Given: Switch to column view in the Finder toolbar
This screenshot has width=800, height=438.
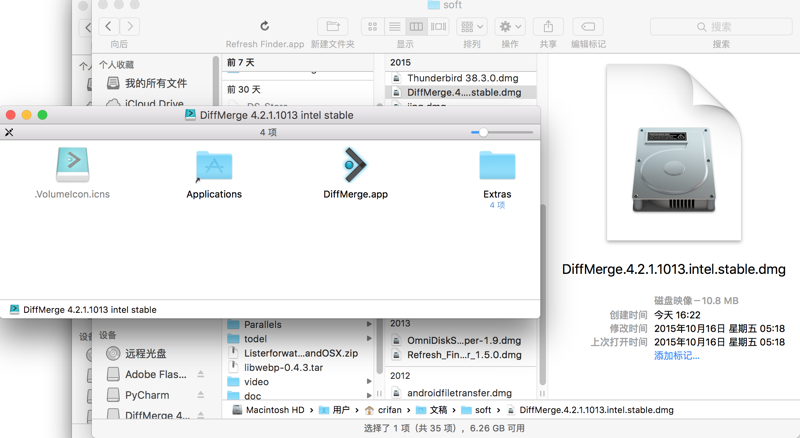Looking at the screenshot, I should pos(416,26).
